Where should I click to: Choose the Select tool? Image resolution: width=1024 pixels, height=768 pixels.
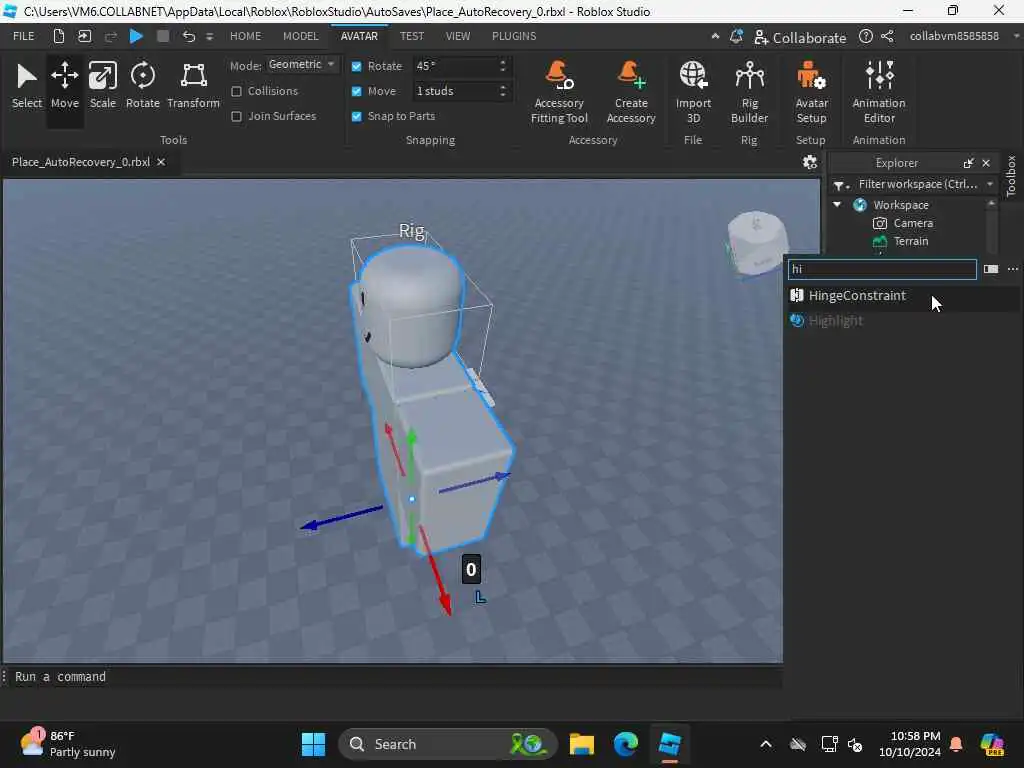click(26, 86)
